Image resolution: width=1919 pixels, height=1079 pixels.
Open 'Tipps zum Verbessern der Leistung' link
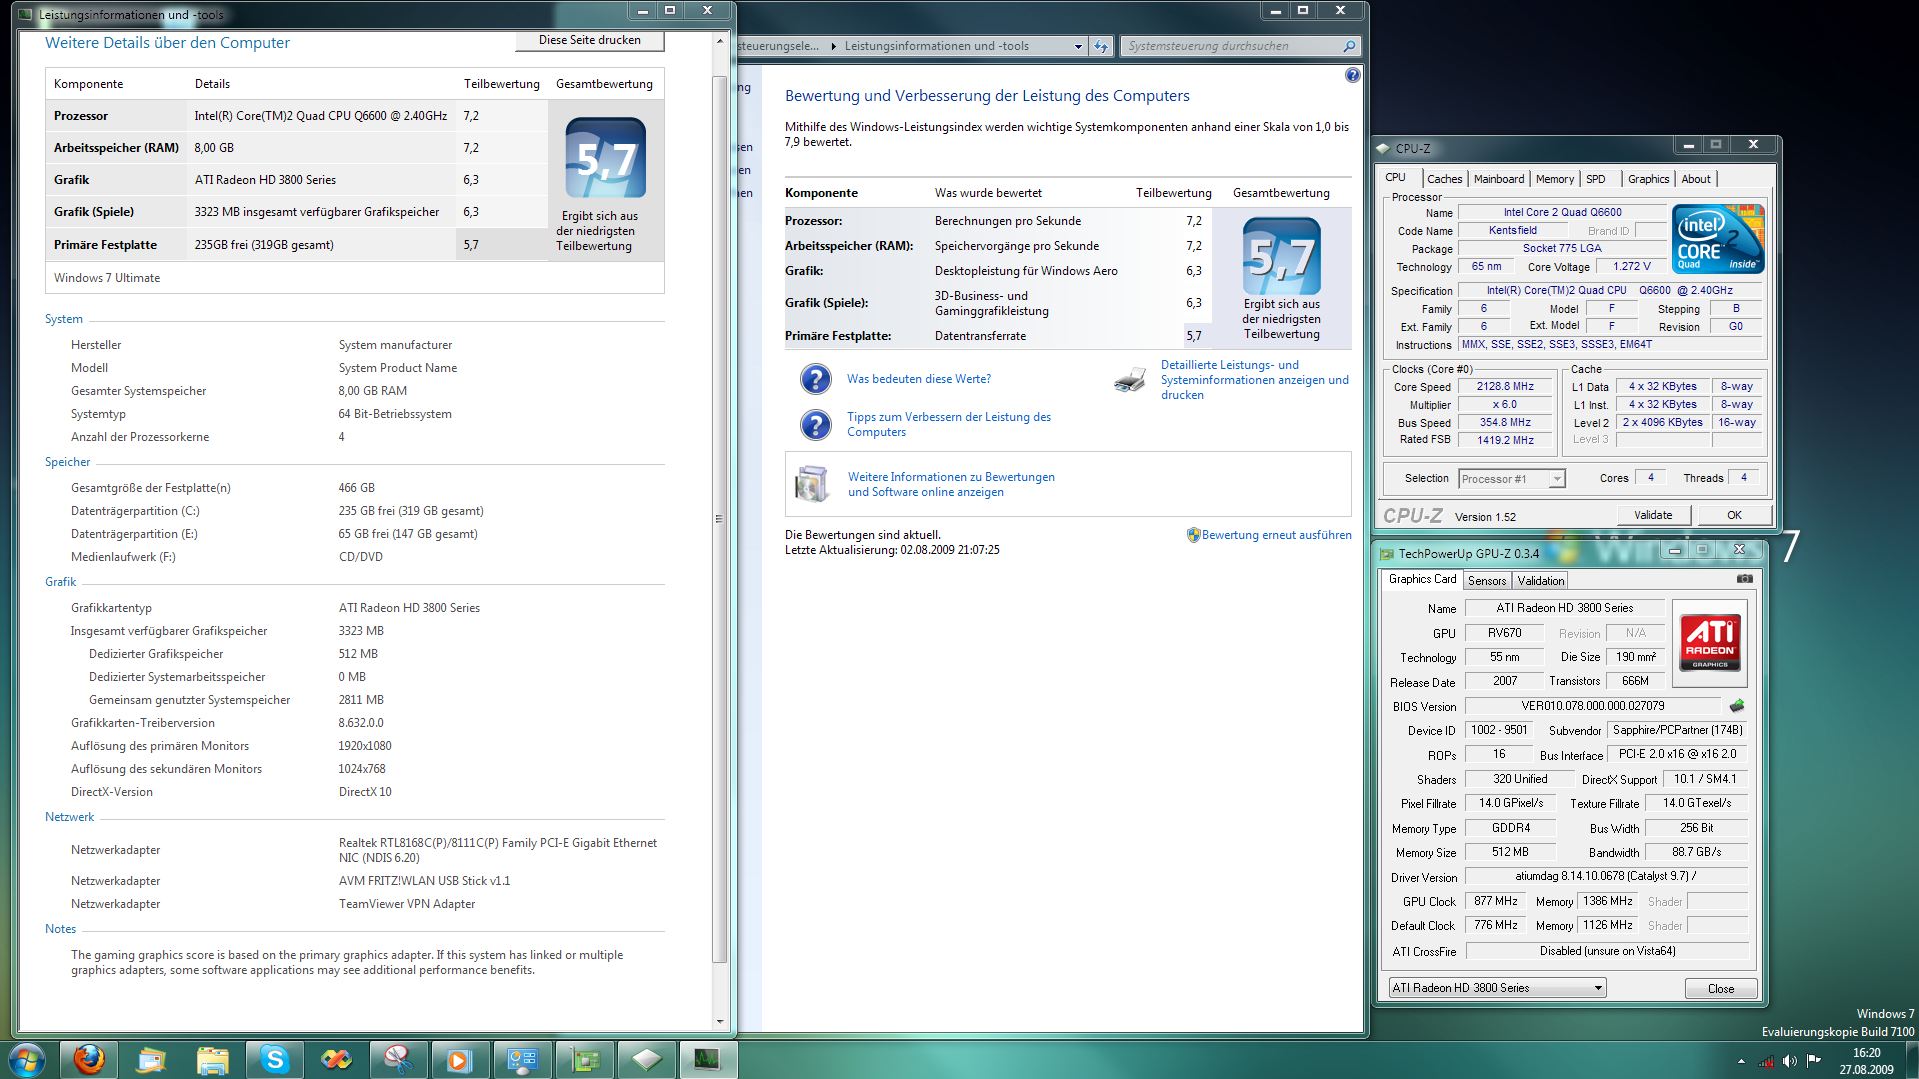coord(949,424)
